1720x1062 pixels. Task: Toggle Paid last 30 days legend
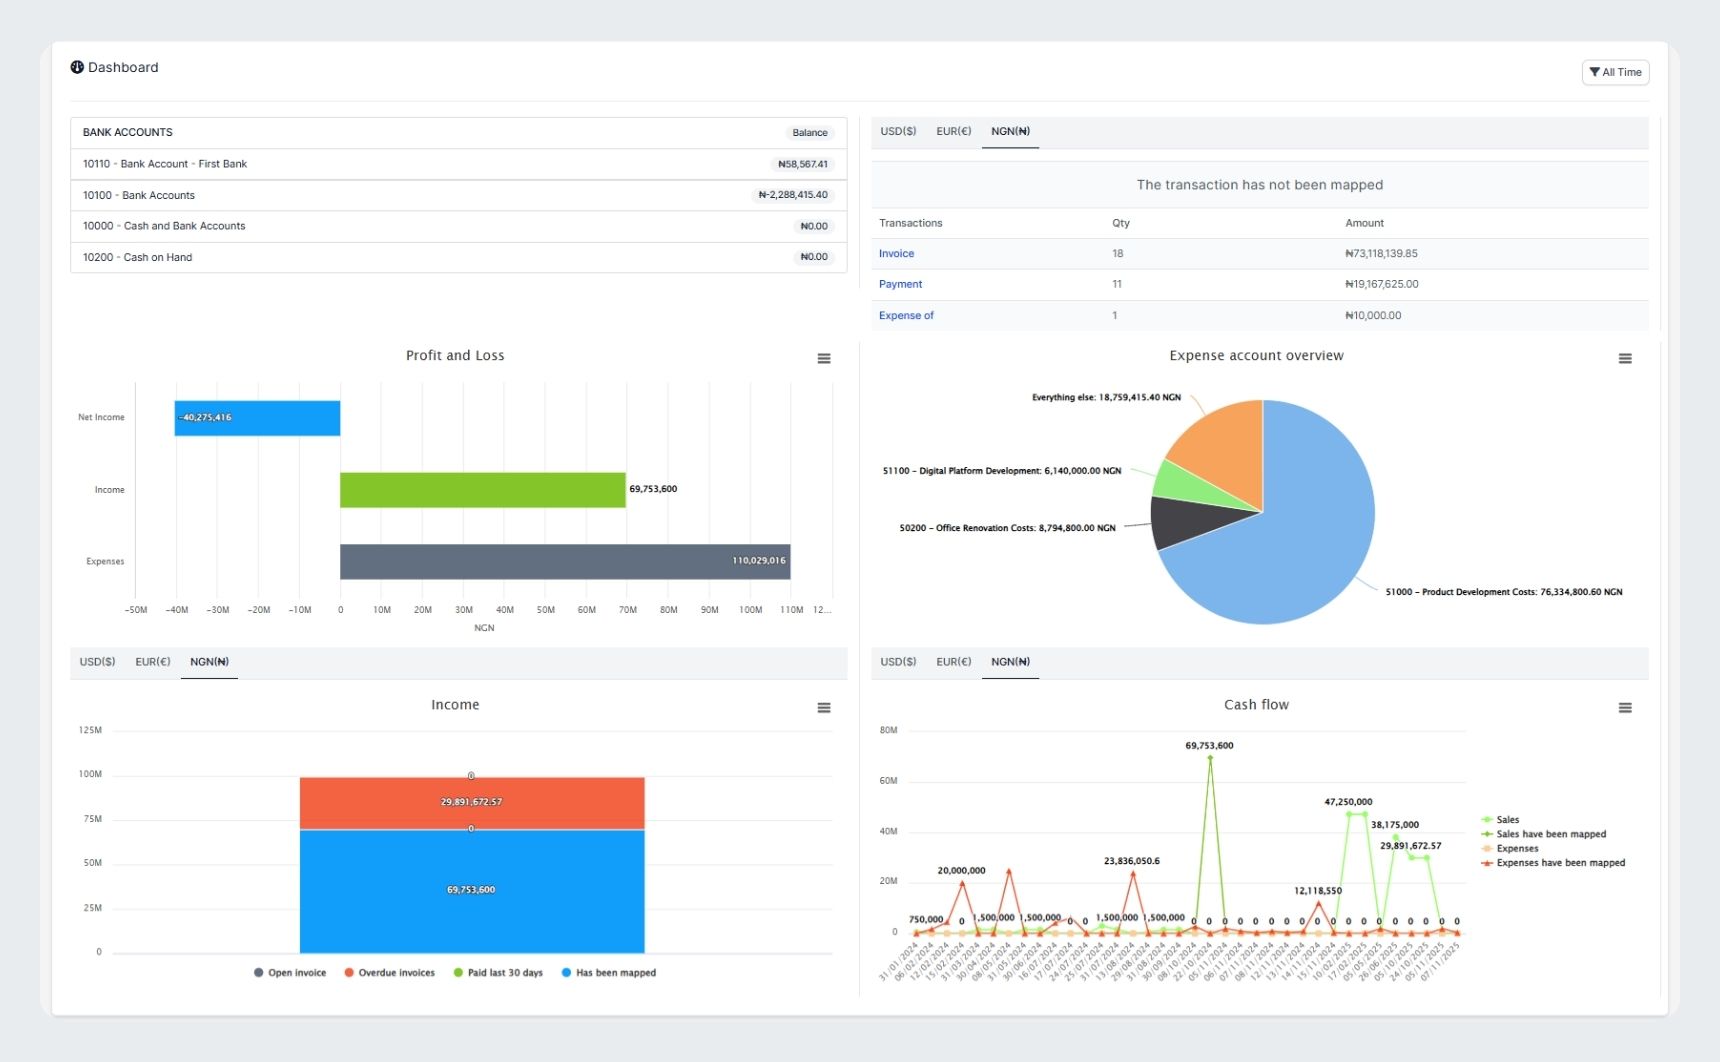[498, 973]
